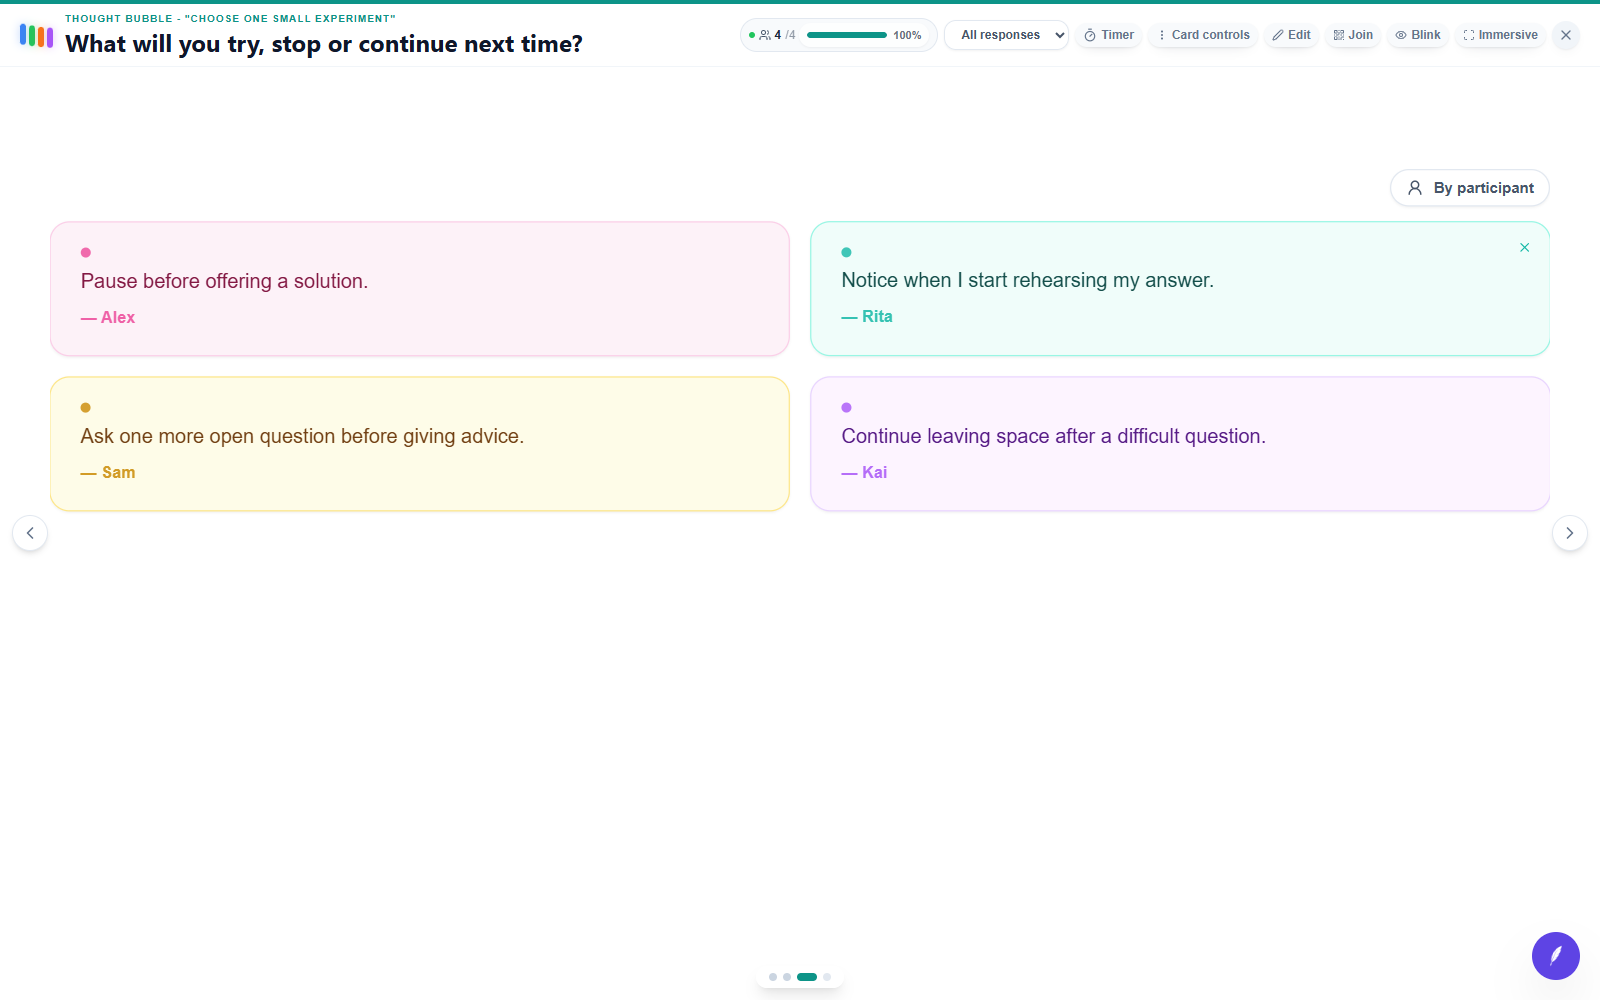Click the participant count indicator
This screenshot has height=1000, width=1600.
click(777, 35)
